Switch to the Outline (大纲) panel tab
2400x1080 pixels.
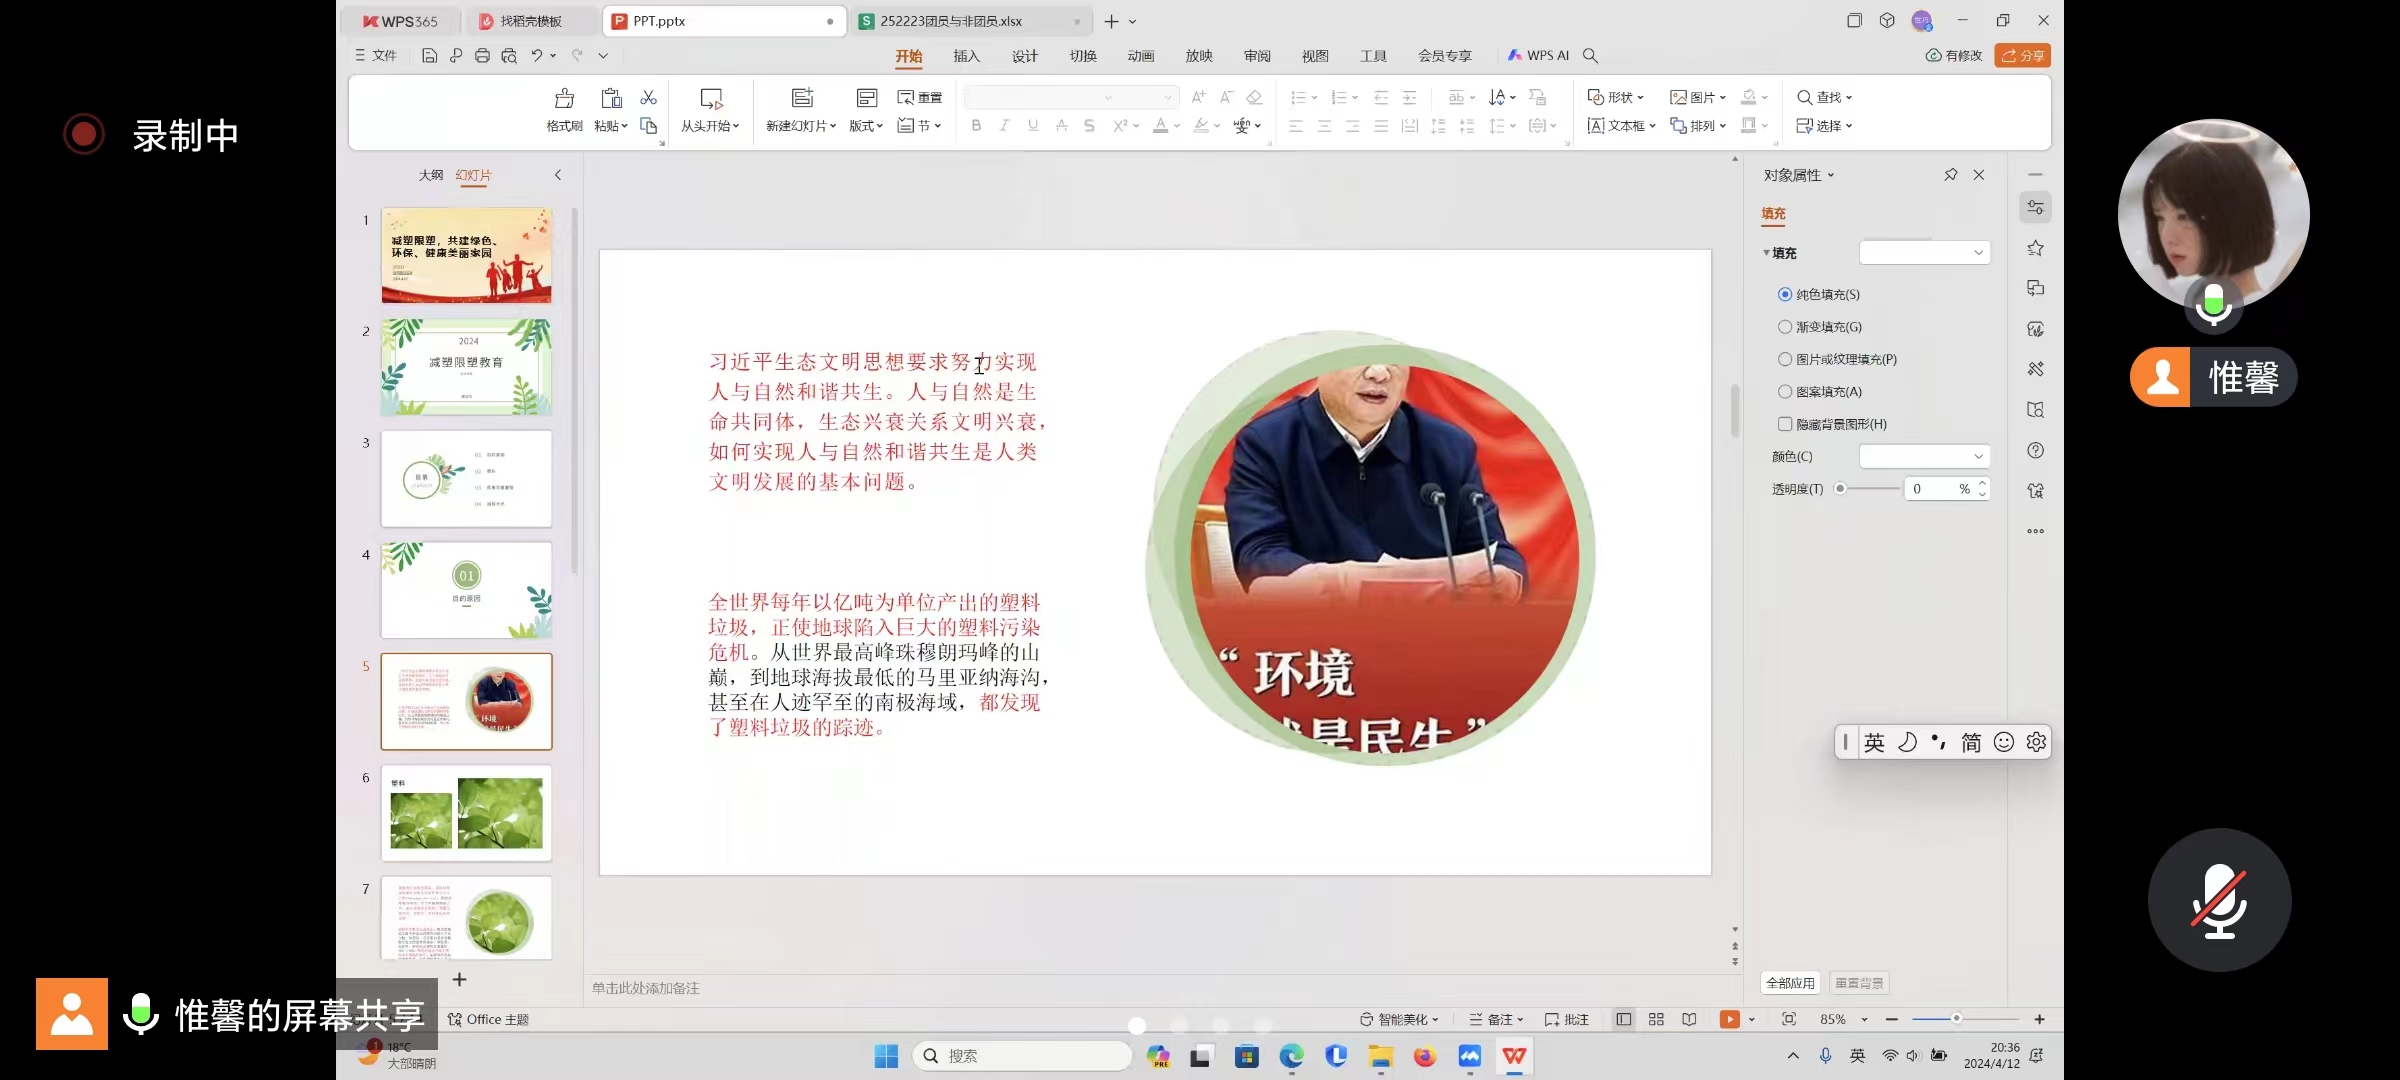[x=430, y=175]
